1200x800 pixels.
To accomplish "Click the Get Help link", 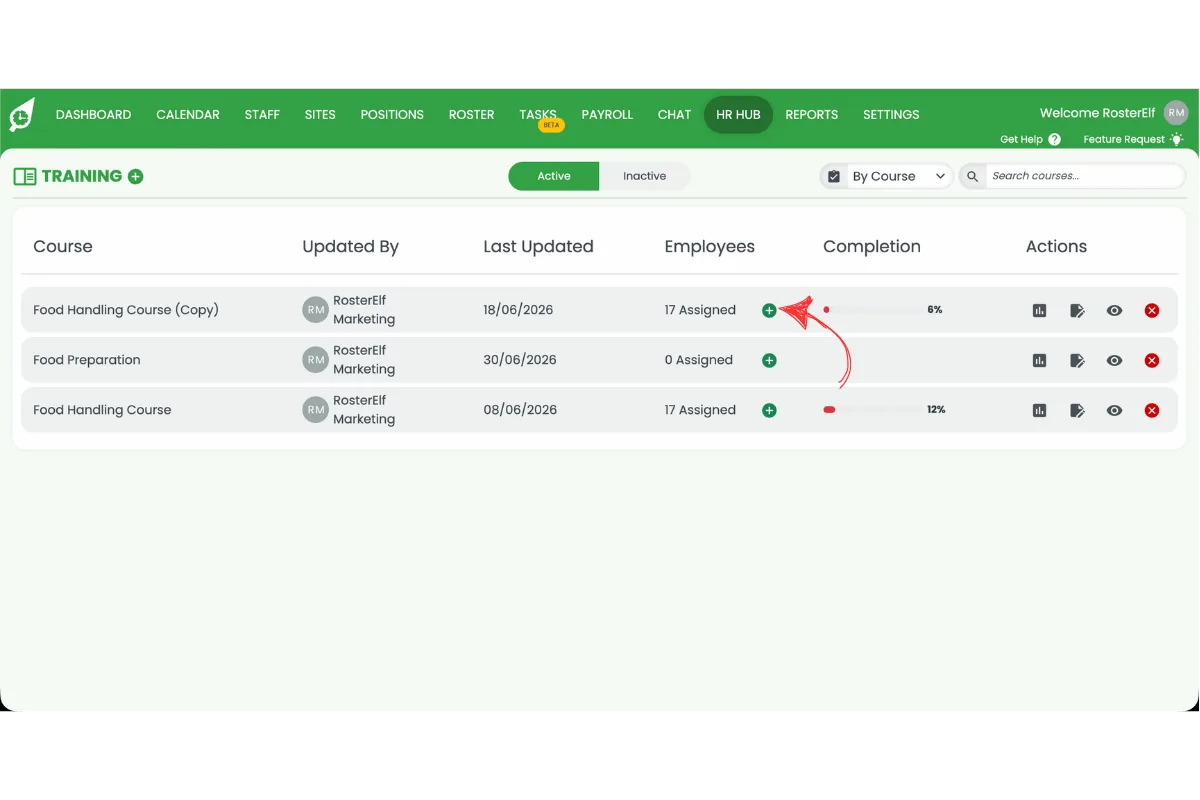I will pos(1021,140).
